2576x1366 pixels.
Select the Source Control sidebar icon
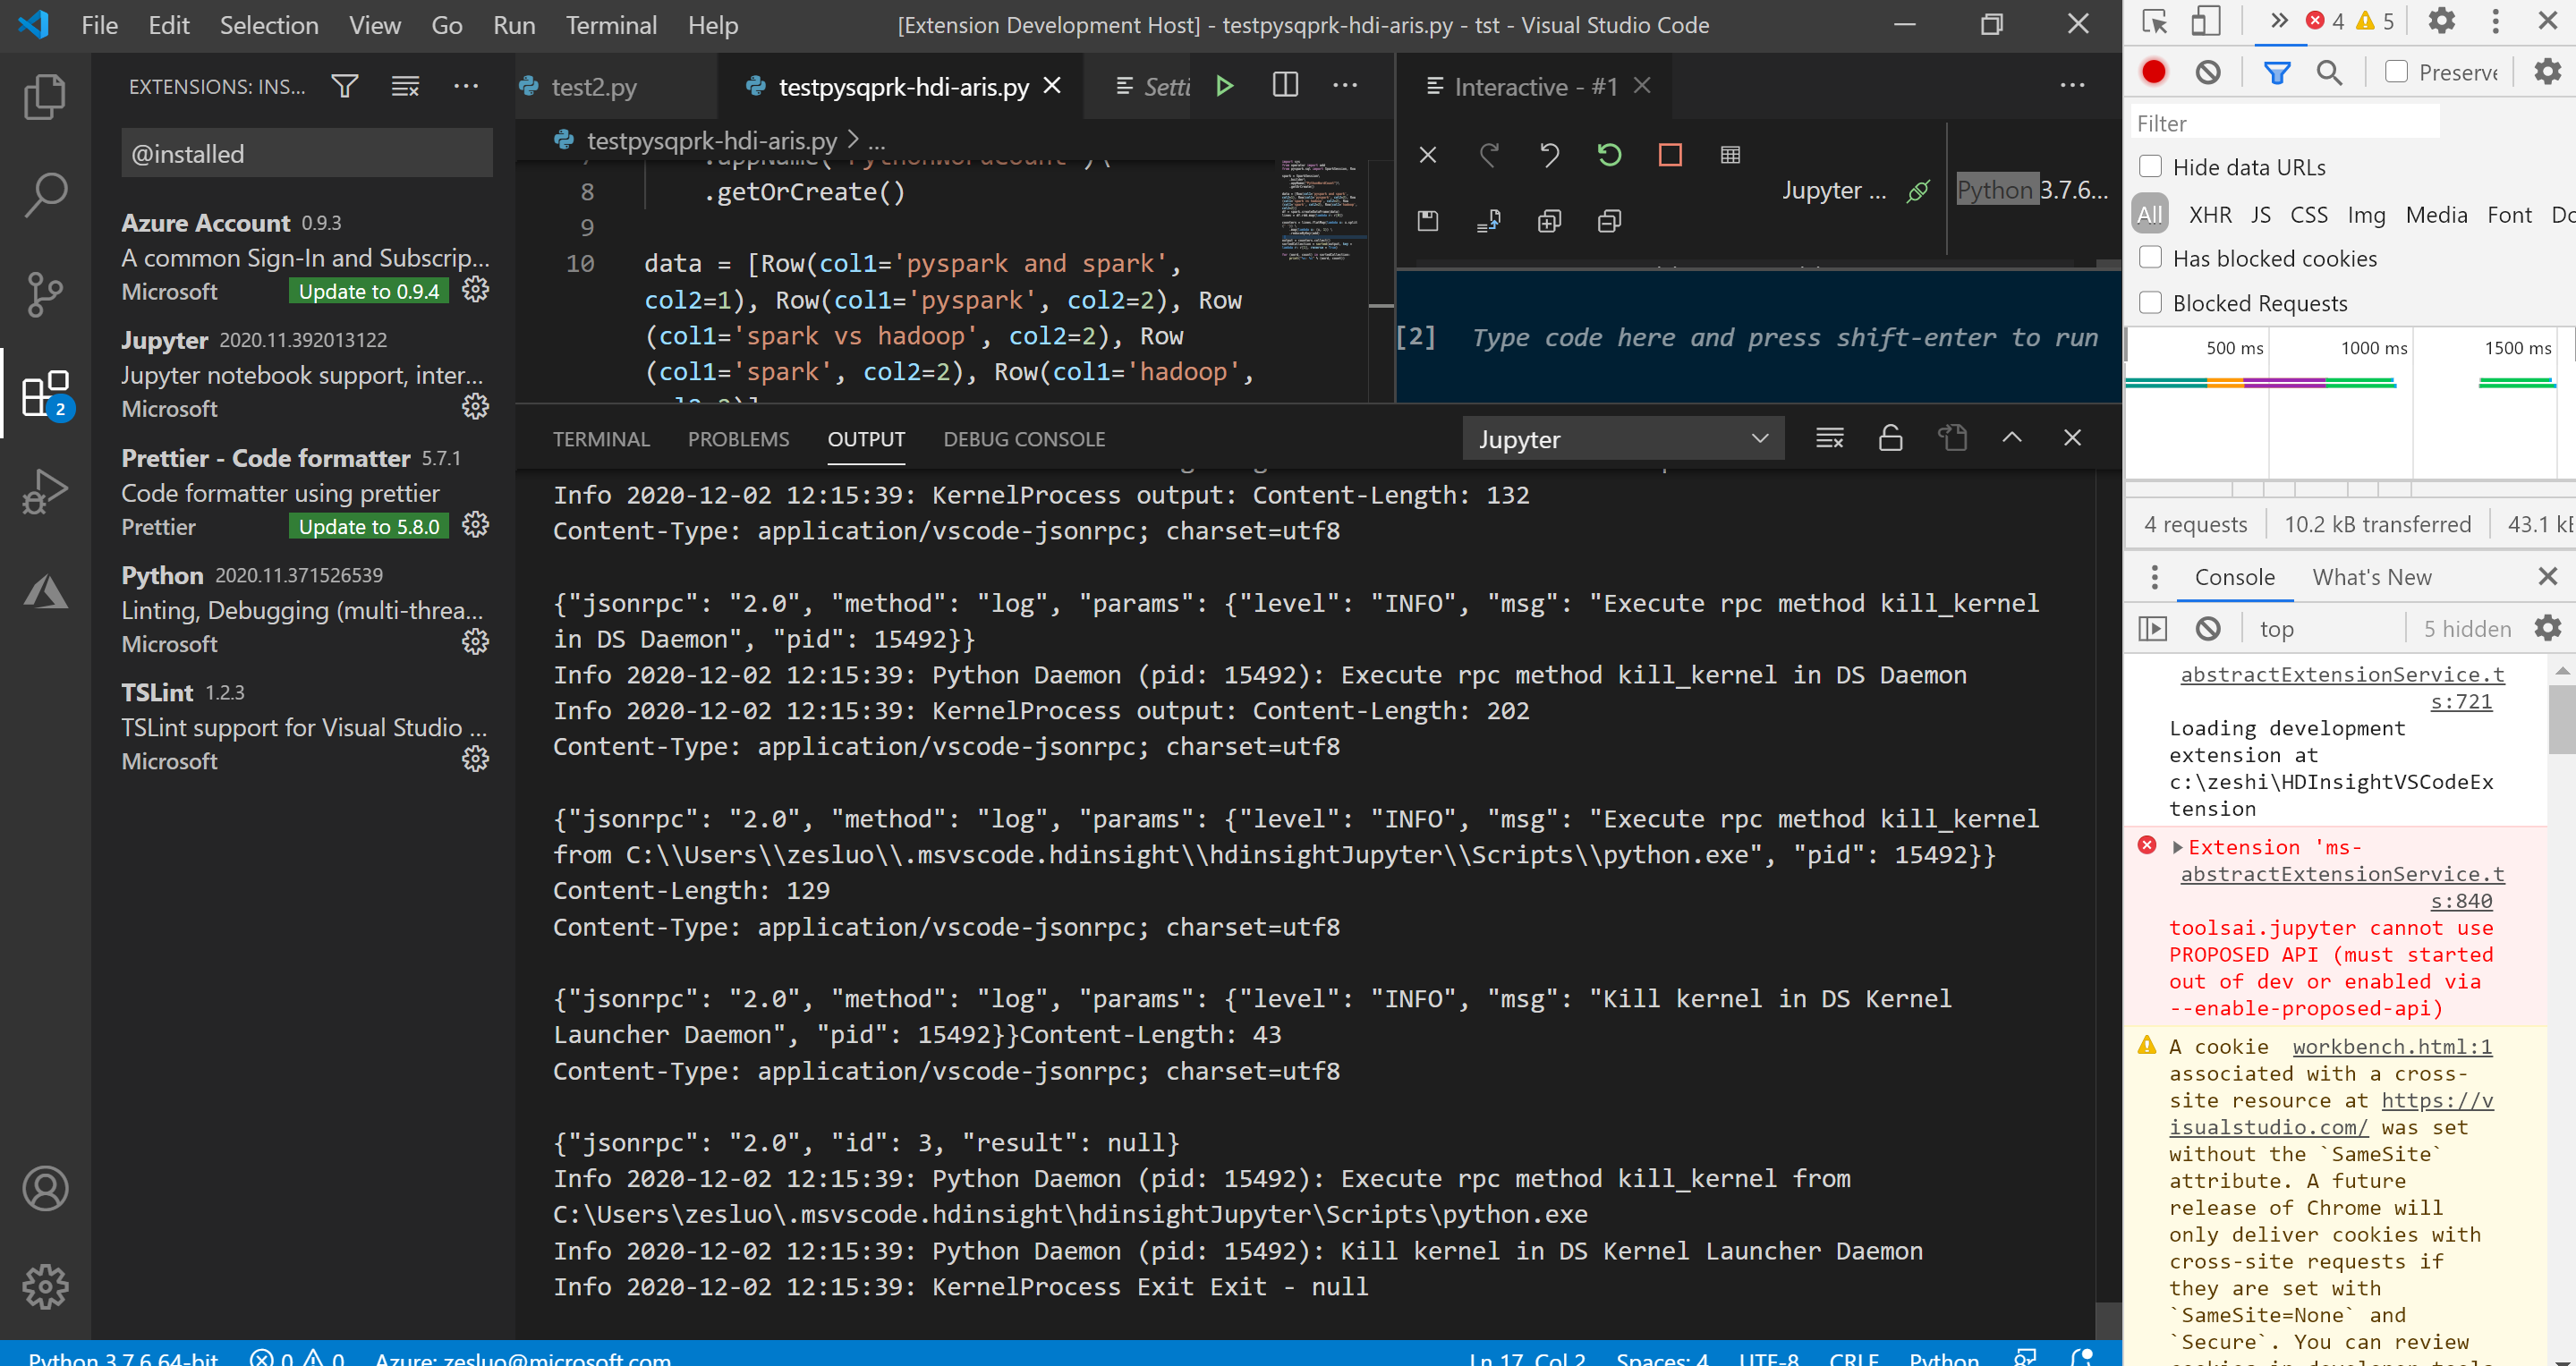(45, 293)
